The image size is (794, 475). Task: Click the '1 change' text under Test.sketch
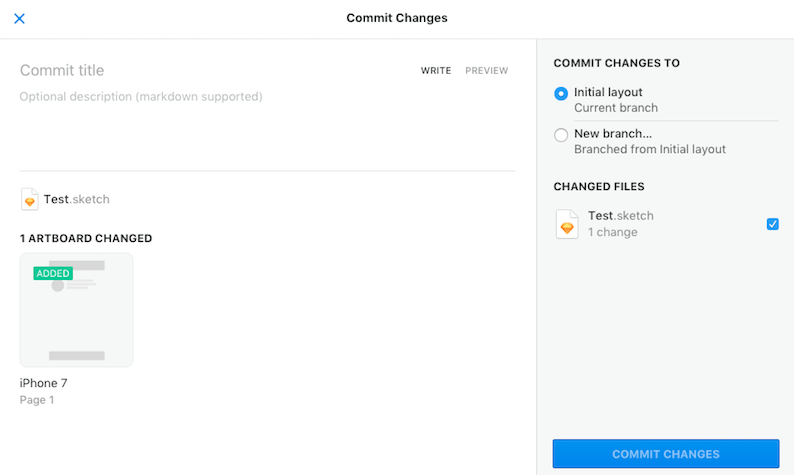coord(612,232)
